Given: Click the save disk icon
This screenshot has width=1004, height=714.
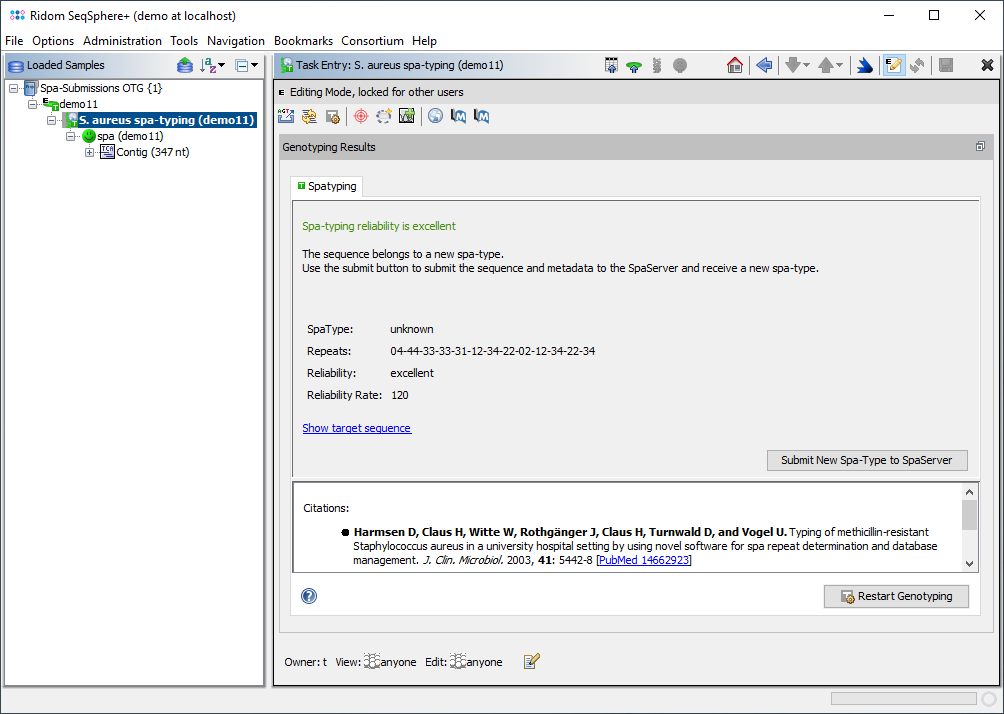Looking at the screenshot, I should coord(945,65).
